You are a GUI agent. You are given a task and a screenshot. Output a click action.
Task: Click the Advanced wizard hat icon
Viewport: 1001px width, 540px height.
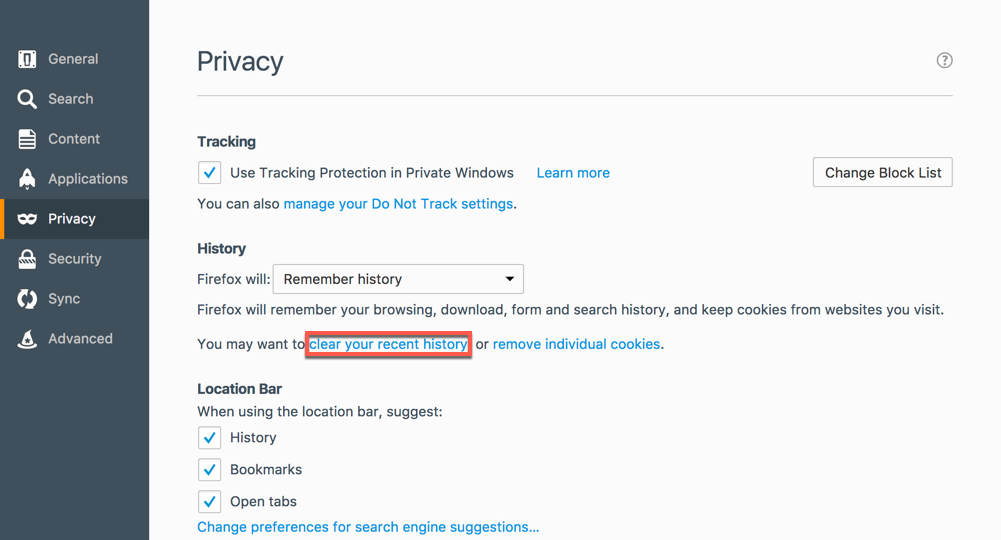[27, 339]
